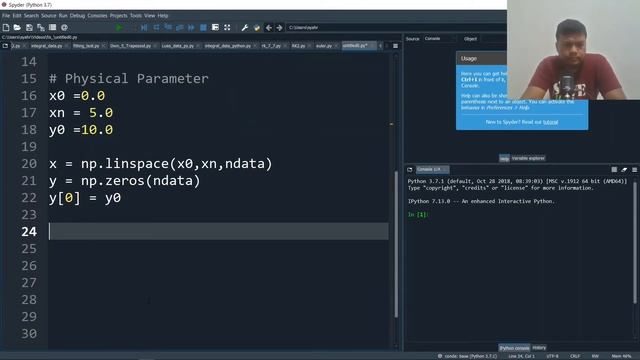Click the Line 24, Col 1 status
This screenshot has width=640, height=360.
[x=521, y=356]
